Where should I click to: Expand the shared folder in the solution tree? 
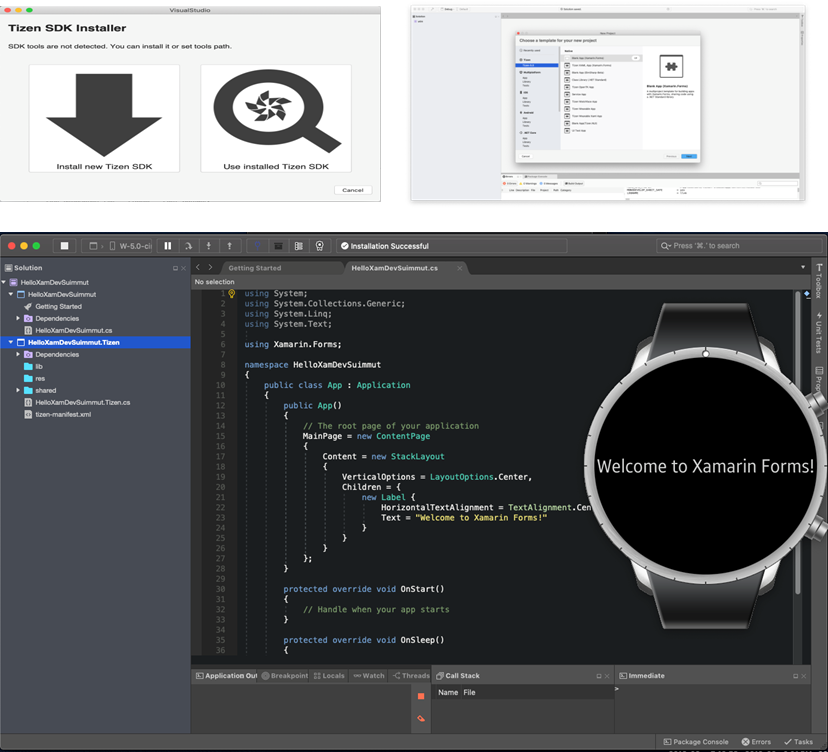pyautogui.click(x=18, y=390)
